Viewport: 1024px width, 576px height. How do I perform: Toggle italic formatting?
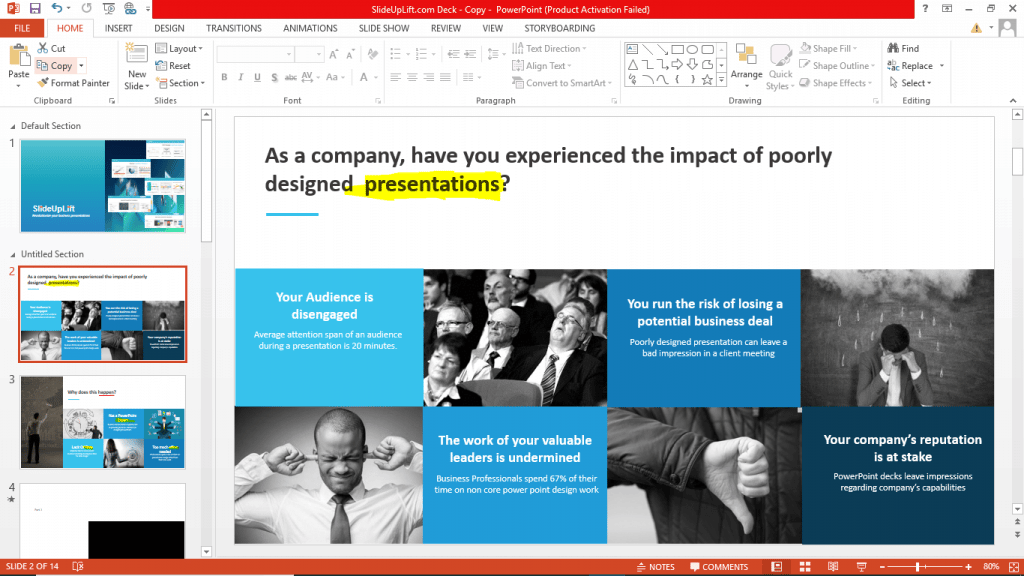pyautogui.click(x=240, y=76)
